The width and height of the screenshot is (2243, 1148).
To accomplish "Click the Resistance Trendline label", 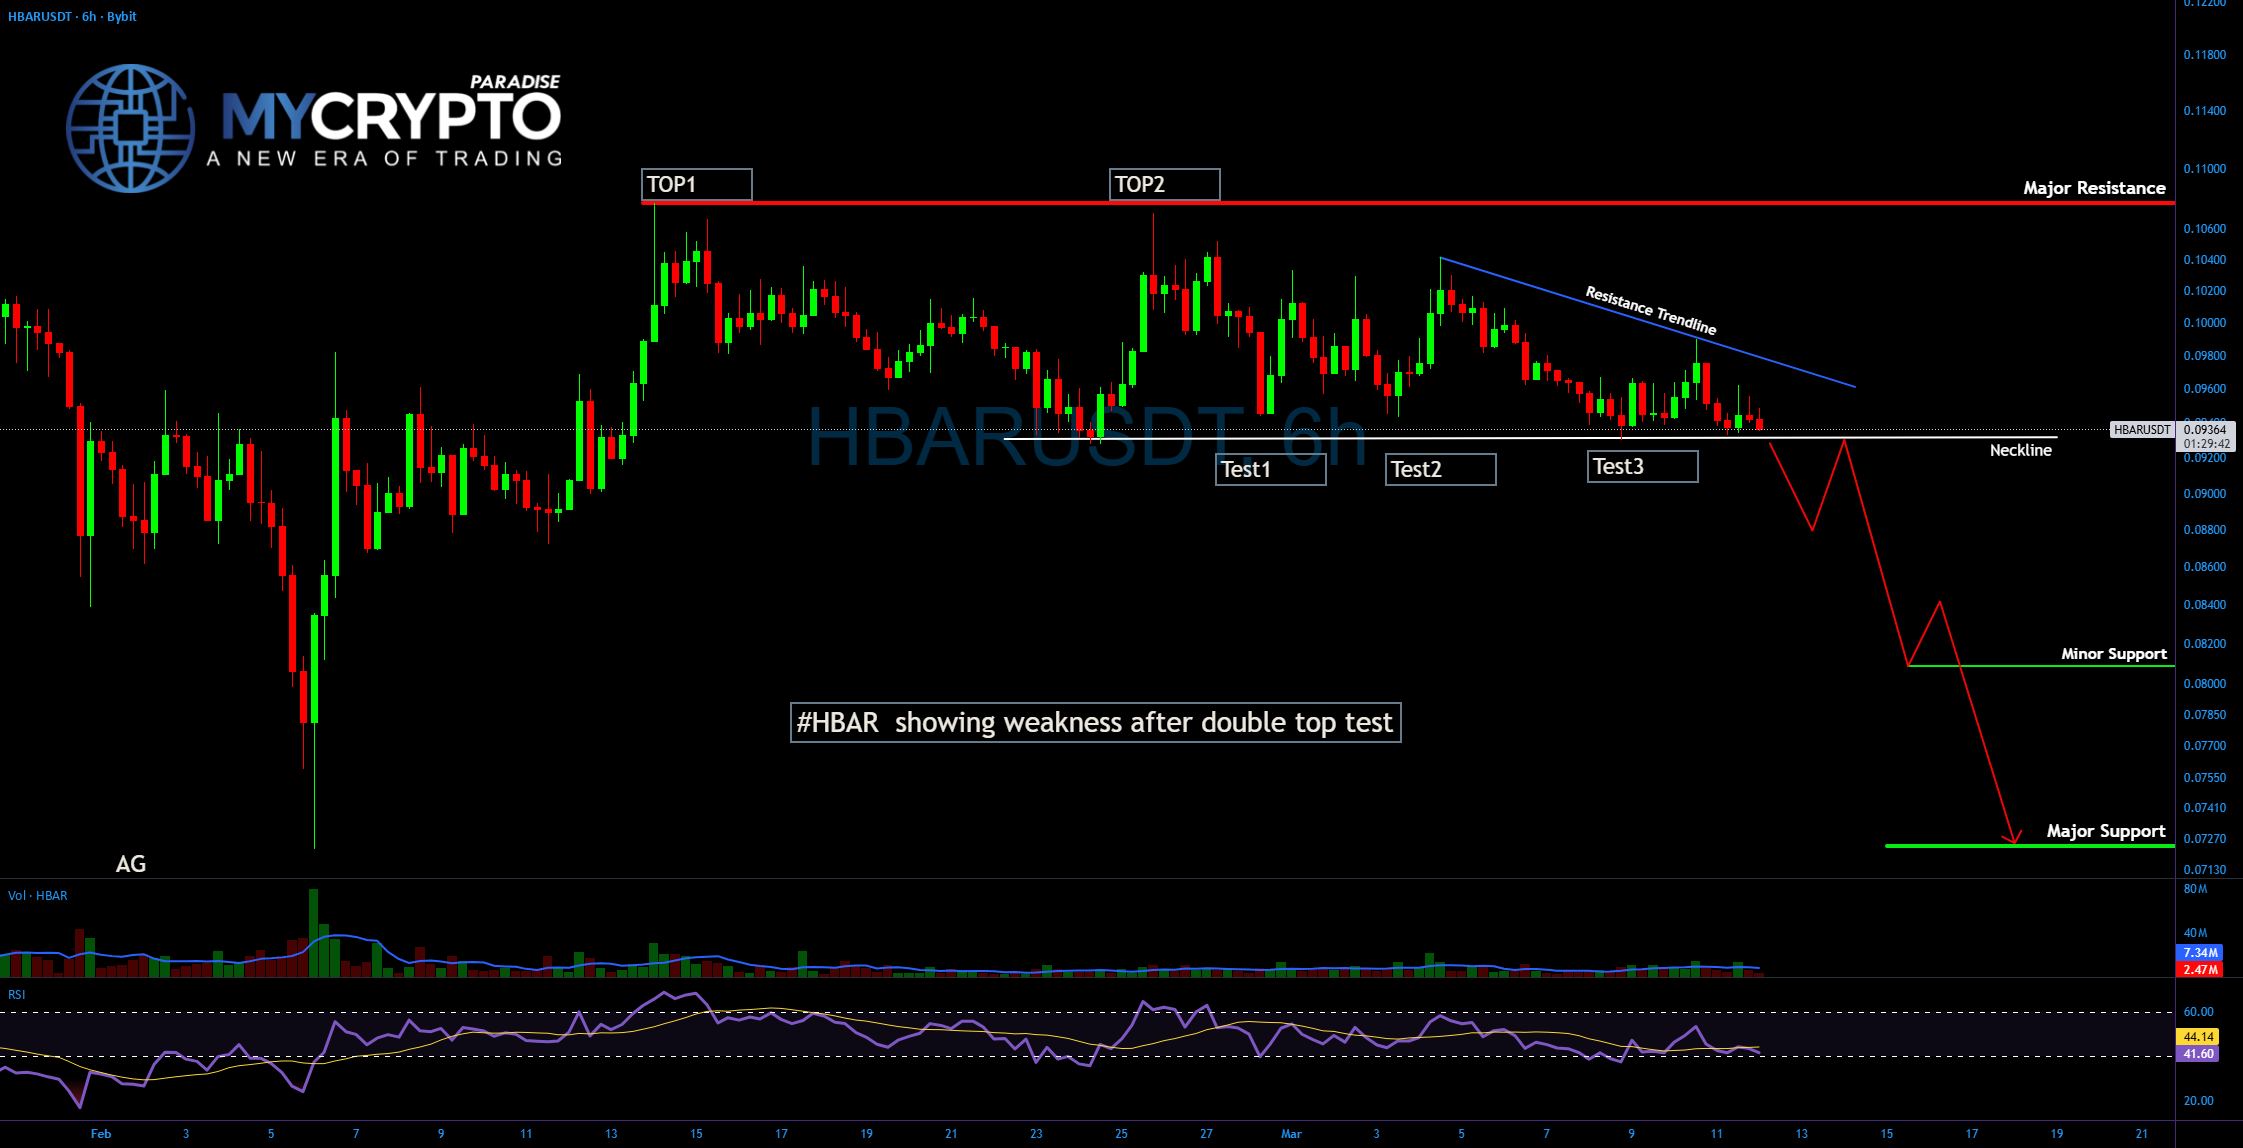I will click(x=1651, y=311).
